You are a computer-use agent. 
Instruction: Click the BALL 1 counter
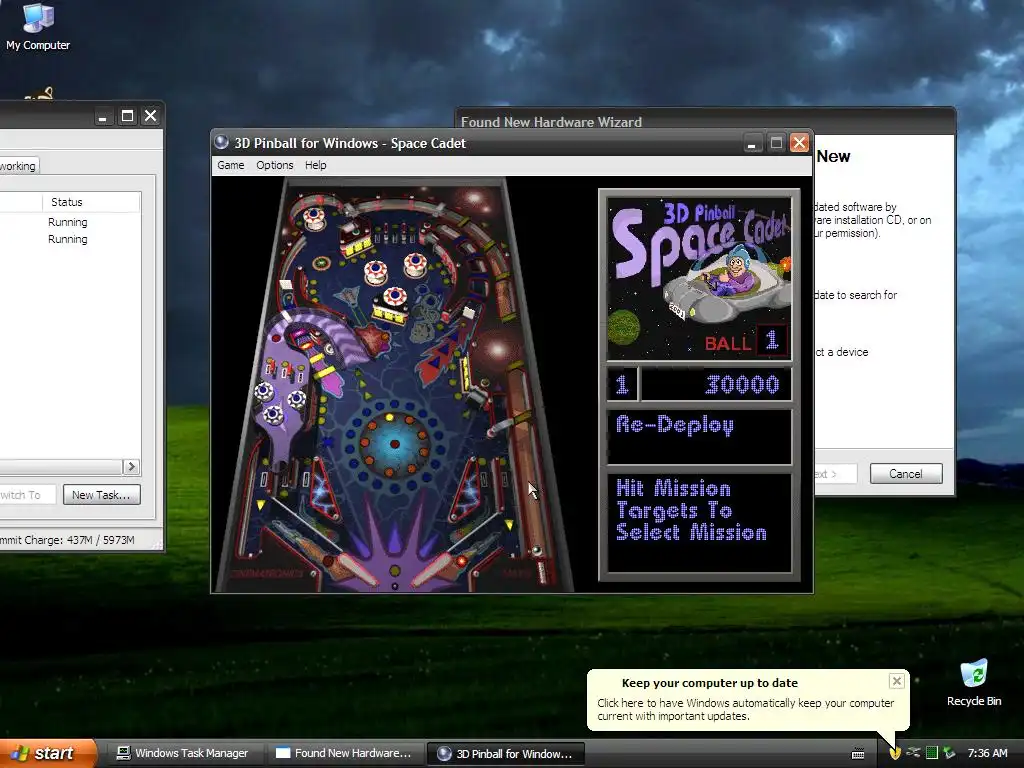746,342
